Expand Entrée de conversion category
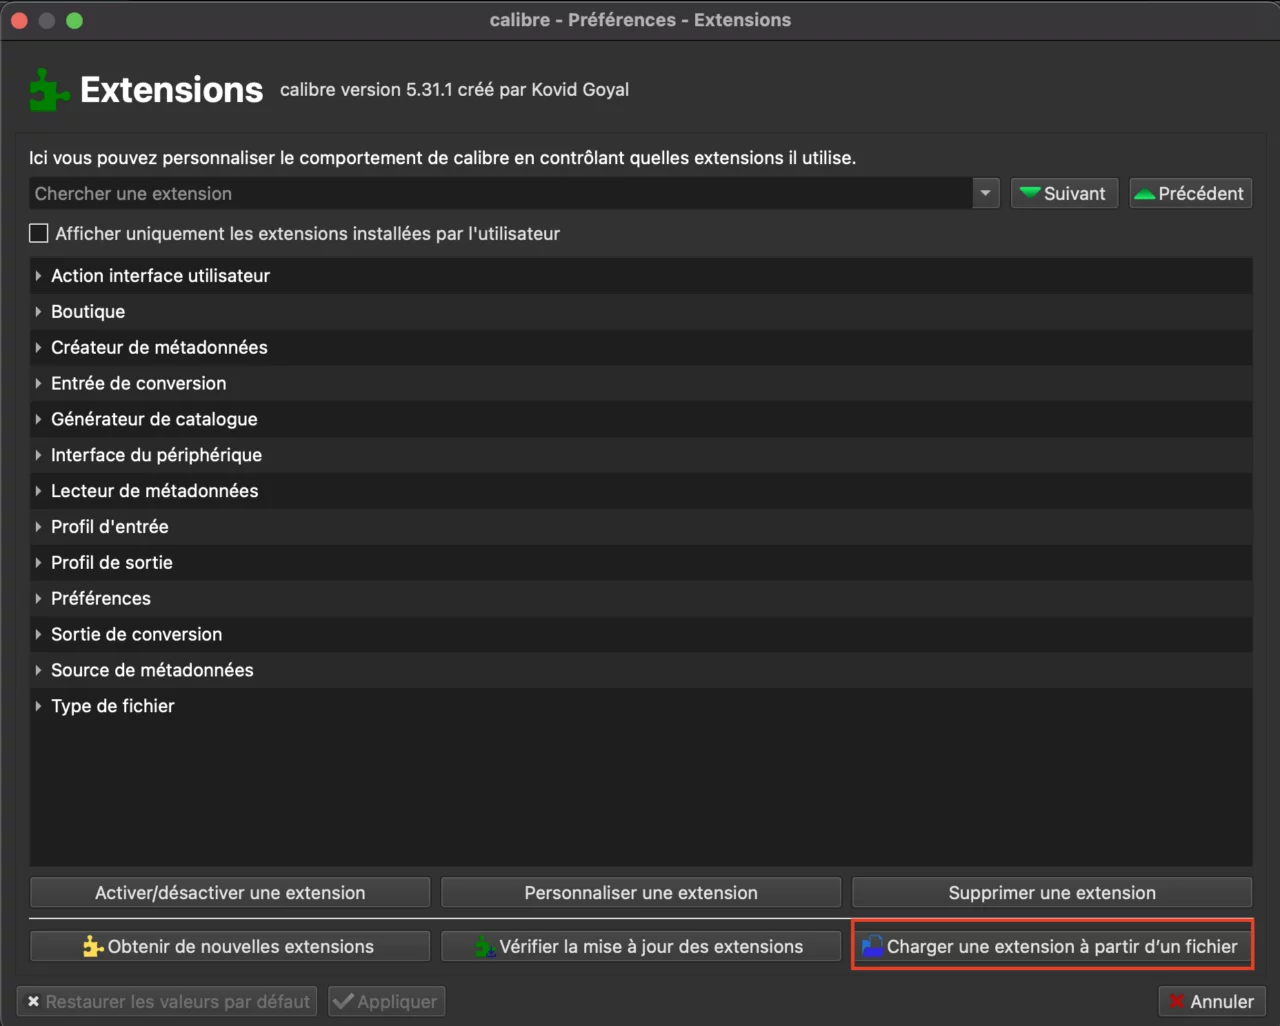1280x1026 pixels. (38, 383)
